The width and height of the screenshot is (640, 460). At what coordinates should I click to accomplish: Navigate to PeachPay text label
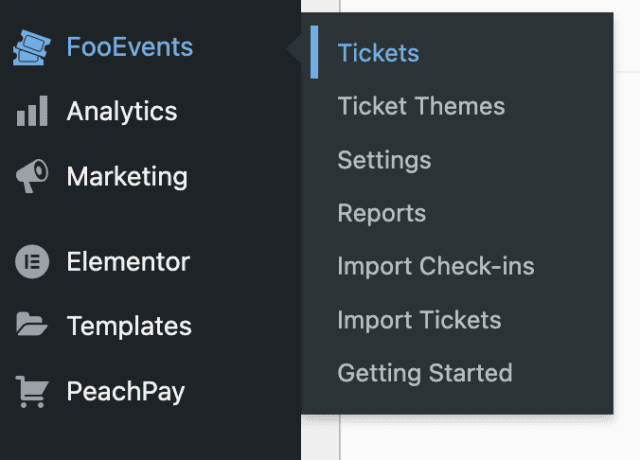(126, 391)
